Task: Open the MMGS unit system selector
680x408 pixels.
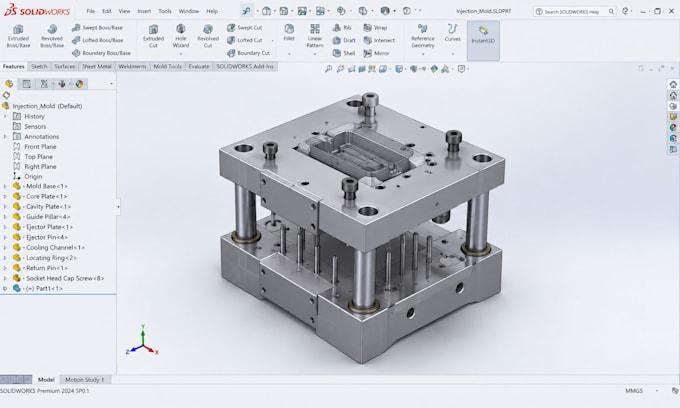Action: point(634,391)
